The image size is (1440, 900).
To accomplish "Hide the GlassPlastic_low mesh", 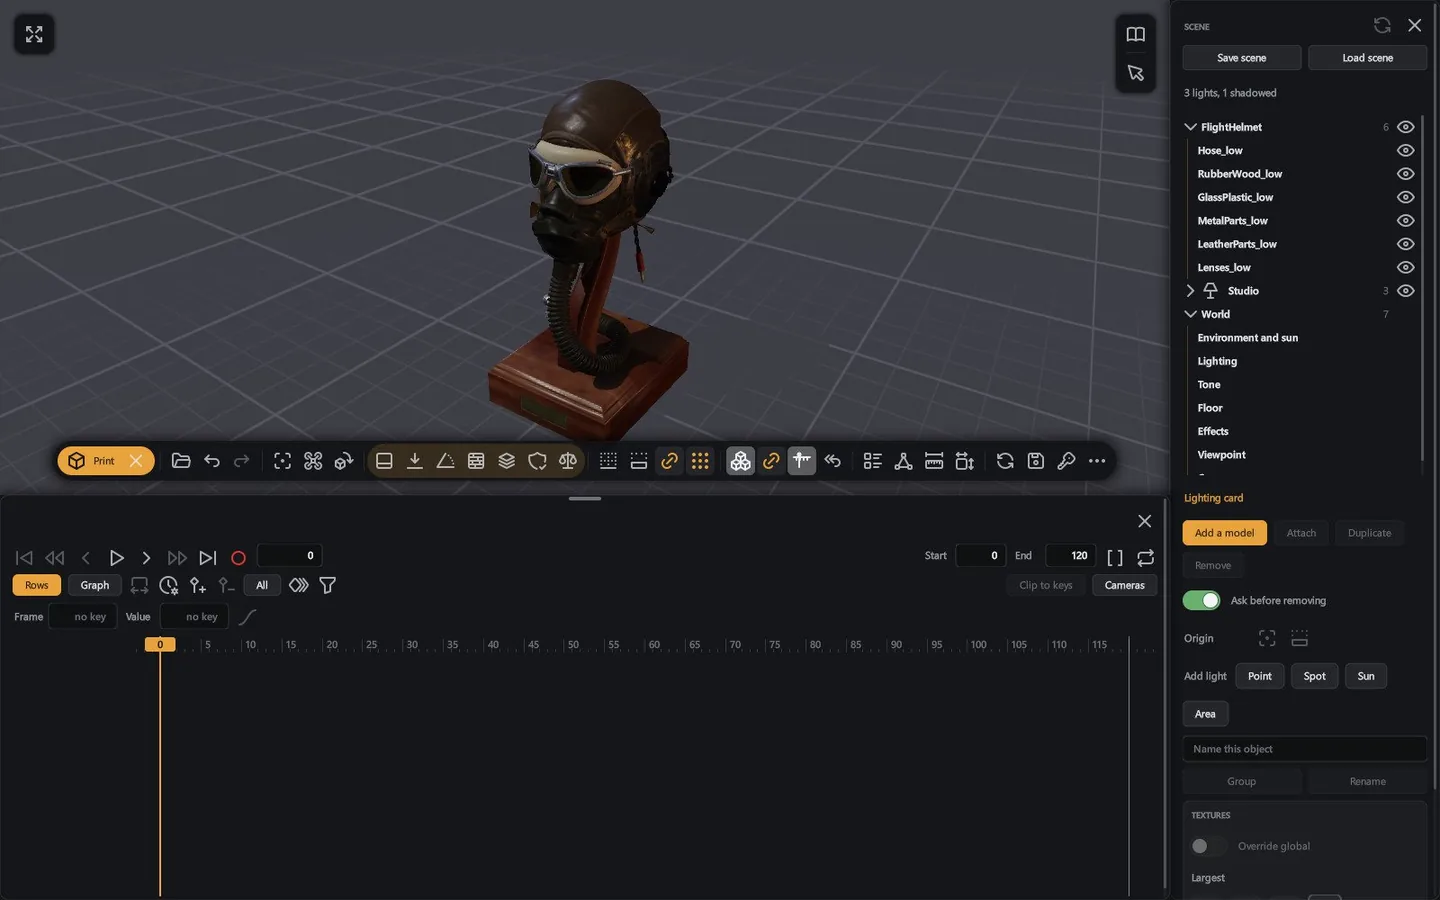I will click(1405, 197).
